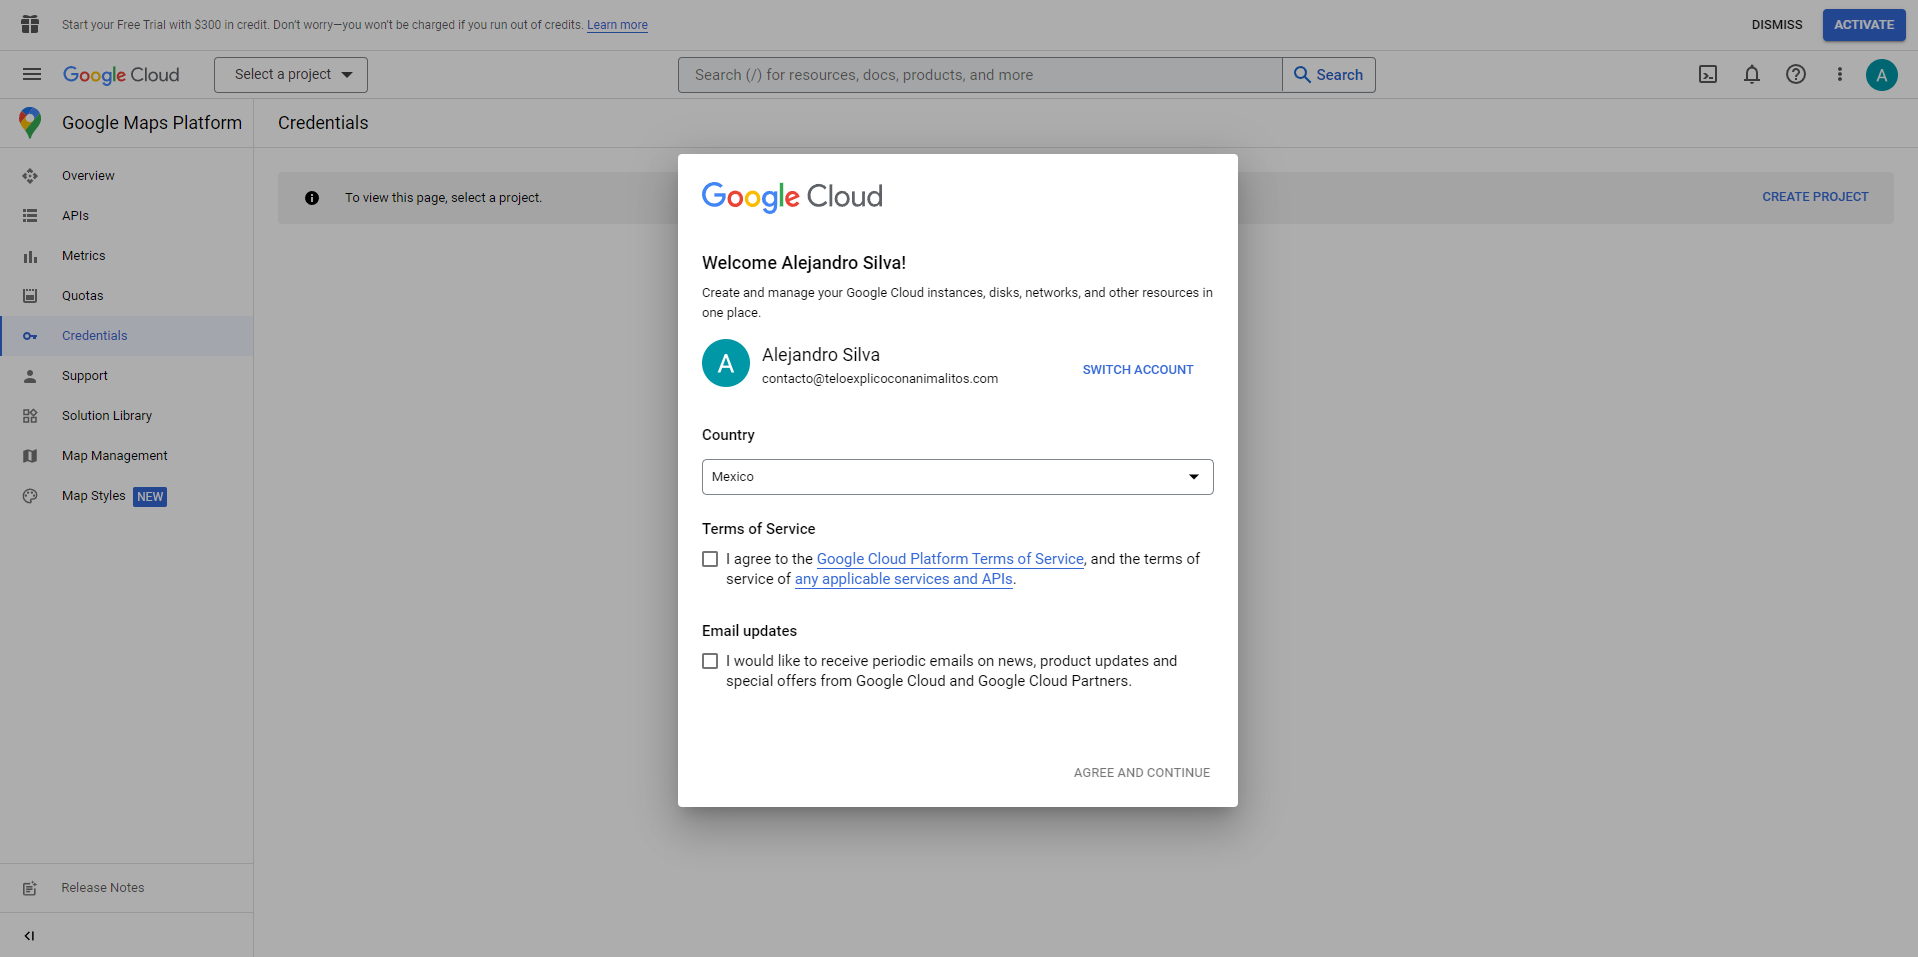1918x957 pixels.
Task: Expand the Country dropdown showing Mexico
Action: click(957, 477)
